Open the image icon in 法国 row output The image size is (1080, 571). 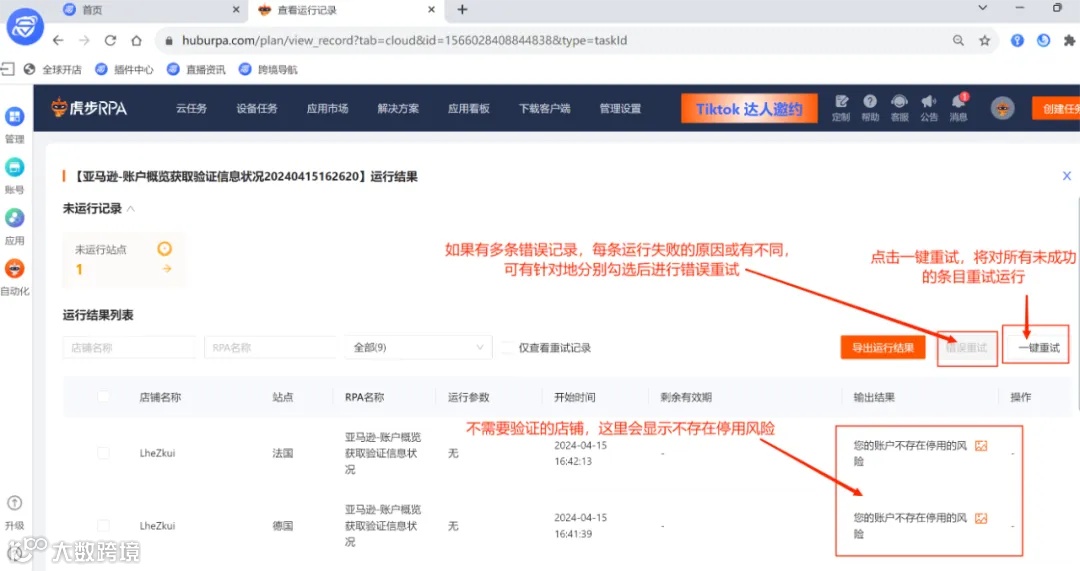coord(981,446)
